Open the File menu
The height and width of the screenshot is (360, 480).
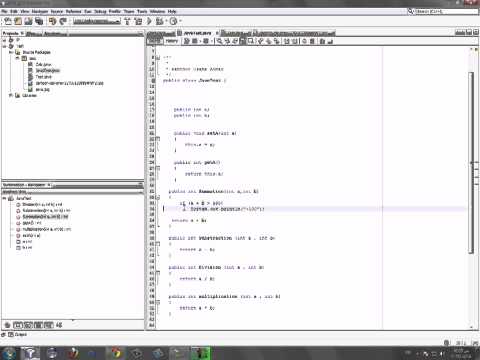coord(4,11)
